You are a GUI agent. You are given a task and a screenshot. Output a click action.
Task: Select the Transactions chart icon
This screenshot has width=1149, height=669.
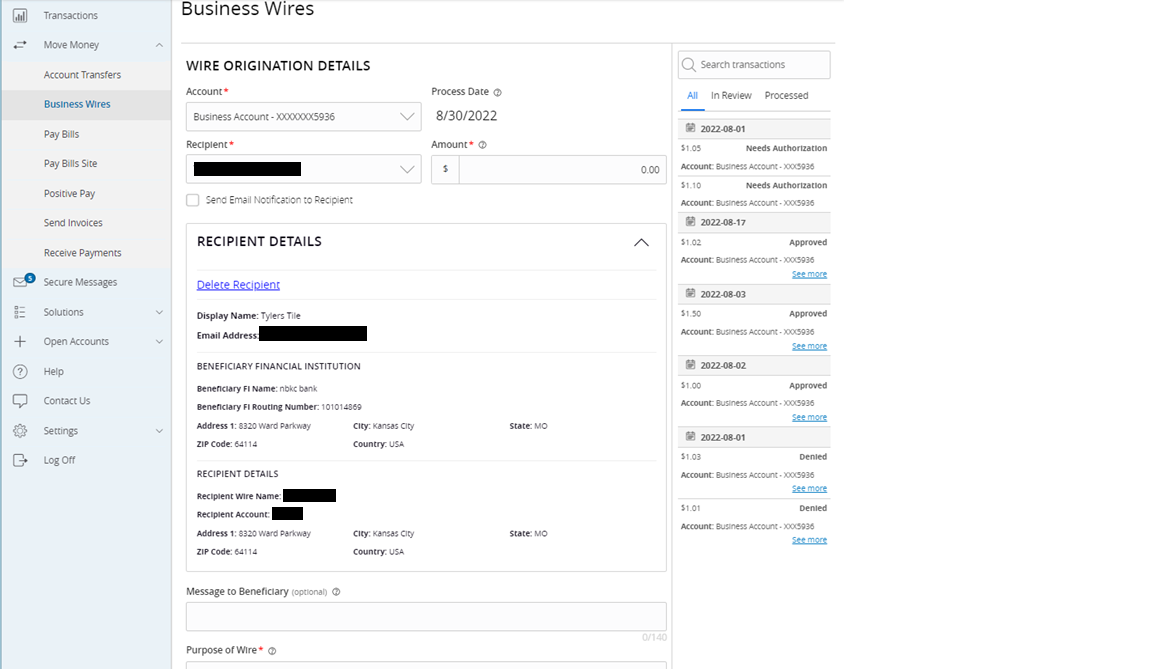pyautogui.click(x=20, y=14)
